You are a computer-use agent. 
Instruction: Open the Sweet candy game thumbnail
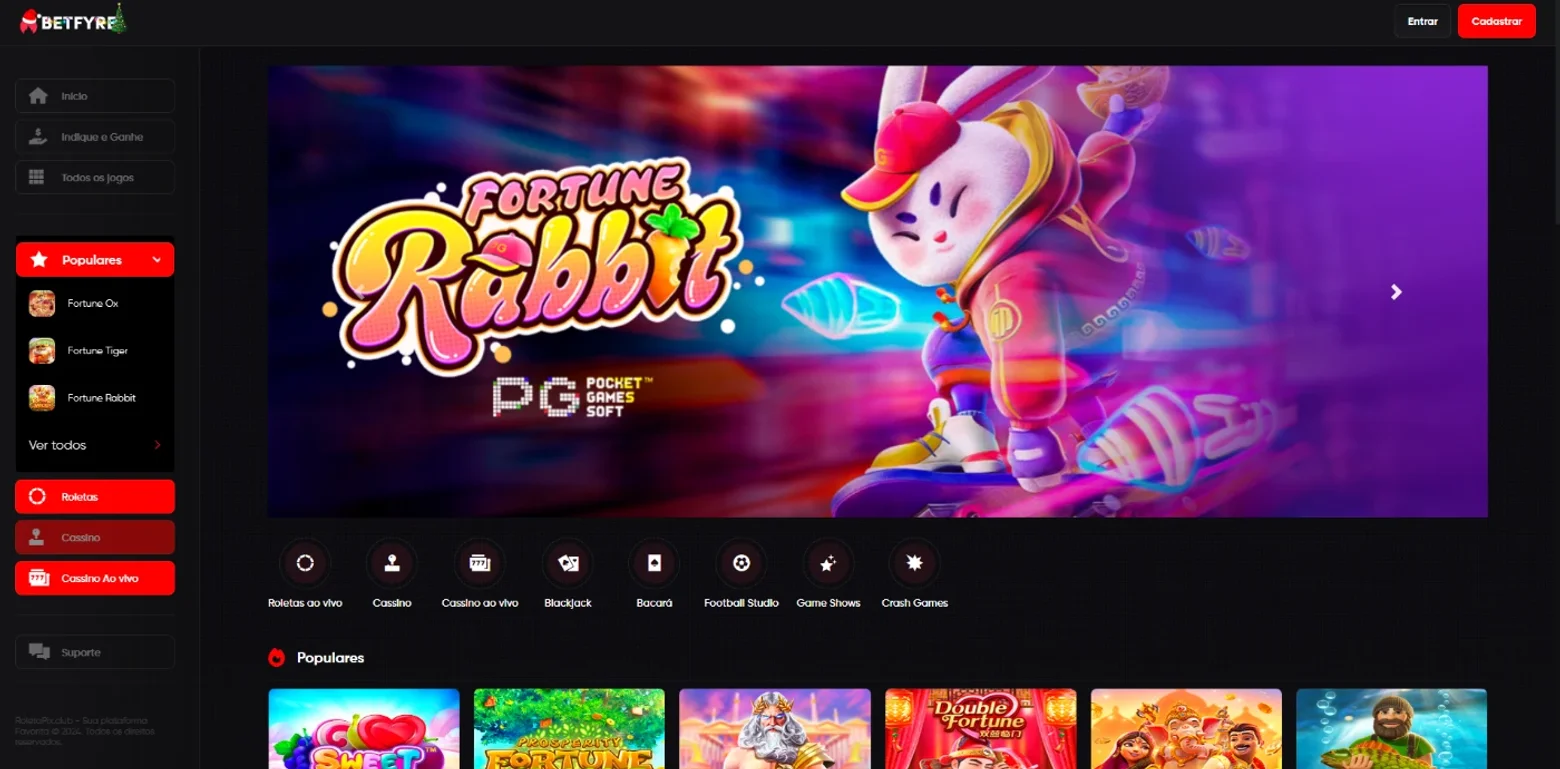364,729
